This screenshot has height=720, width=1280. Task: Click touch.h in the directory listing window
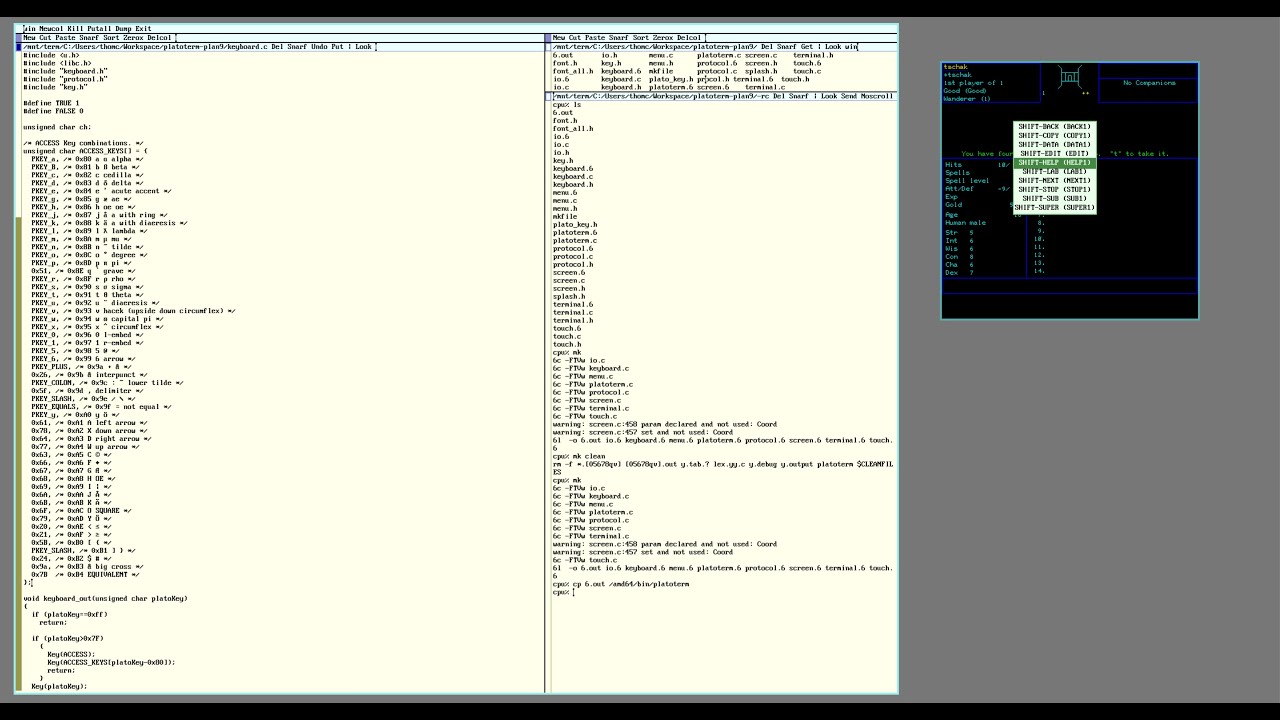pos(795,79)
